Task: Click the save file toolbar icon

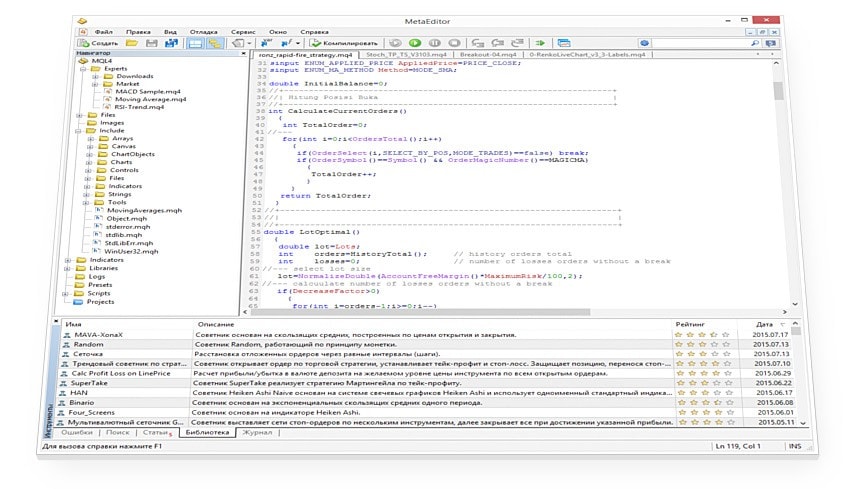Action: tap(152, 43)
